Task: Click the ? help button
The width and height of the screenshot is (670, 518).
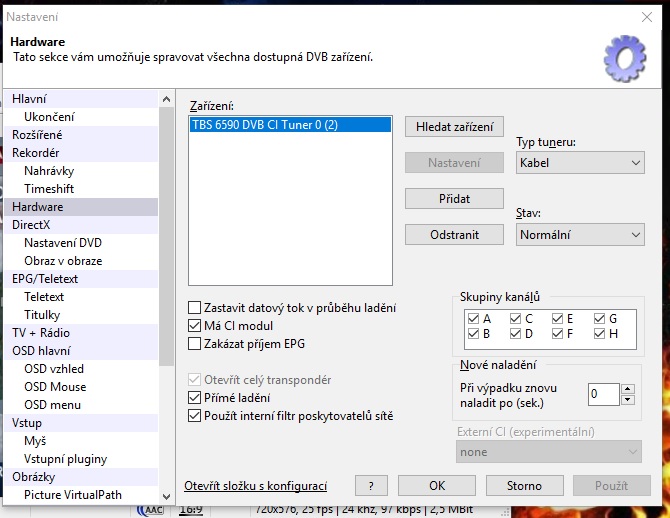Action: [x=371, y=486]
